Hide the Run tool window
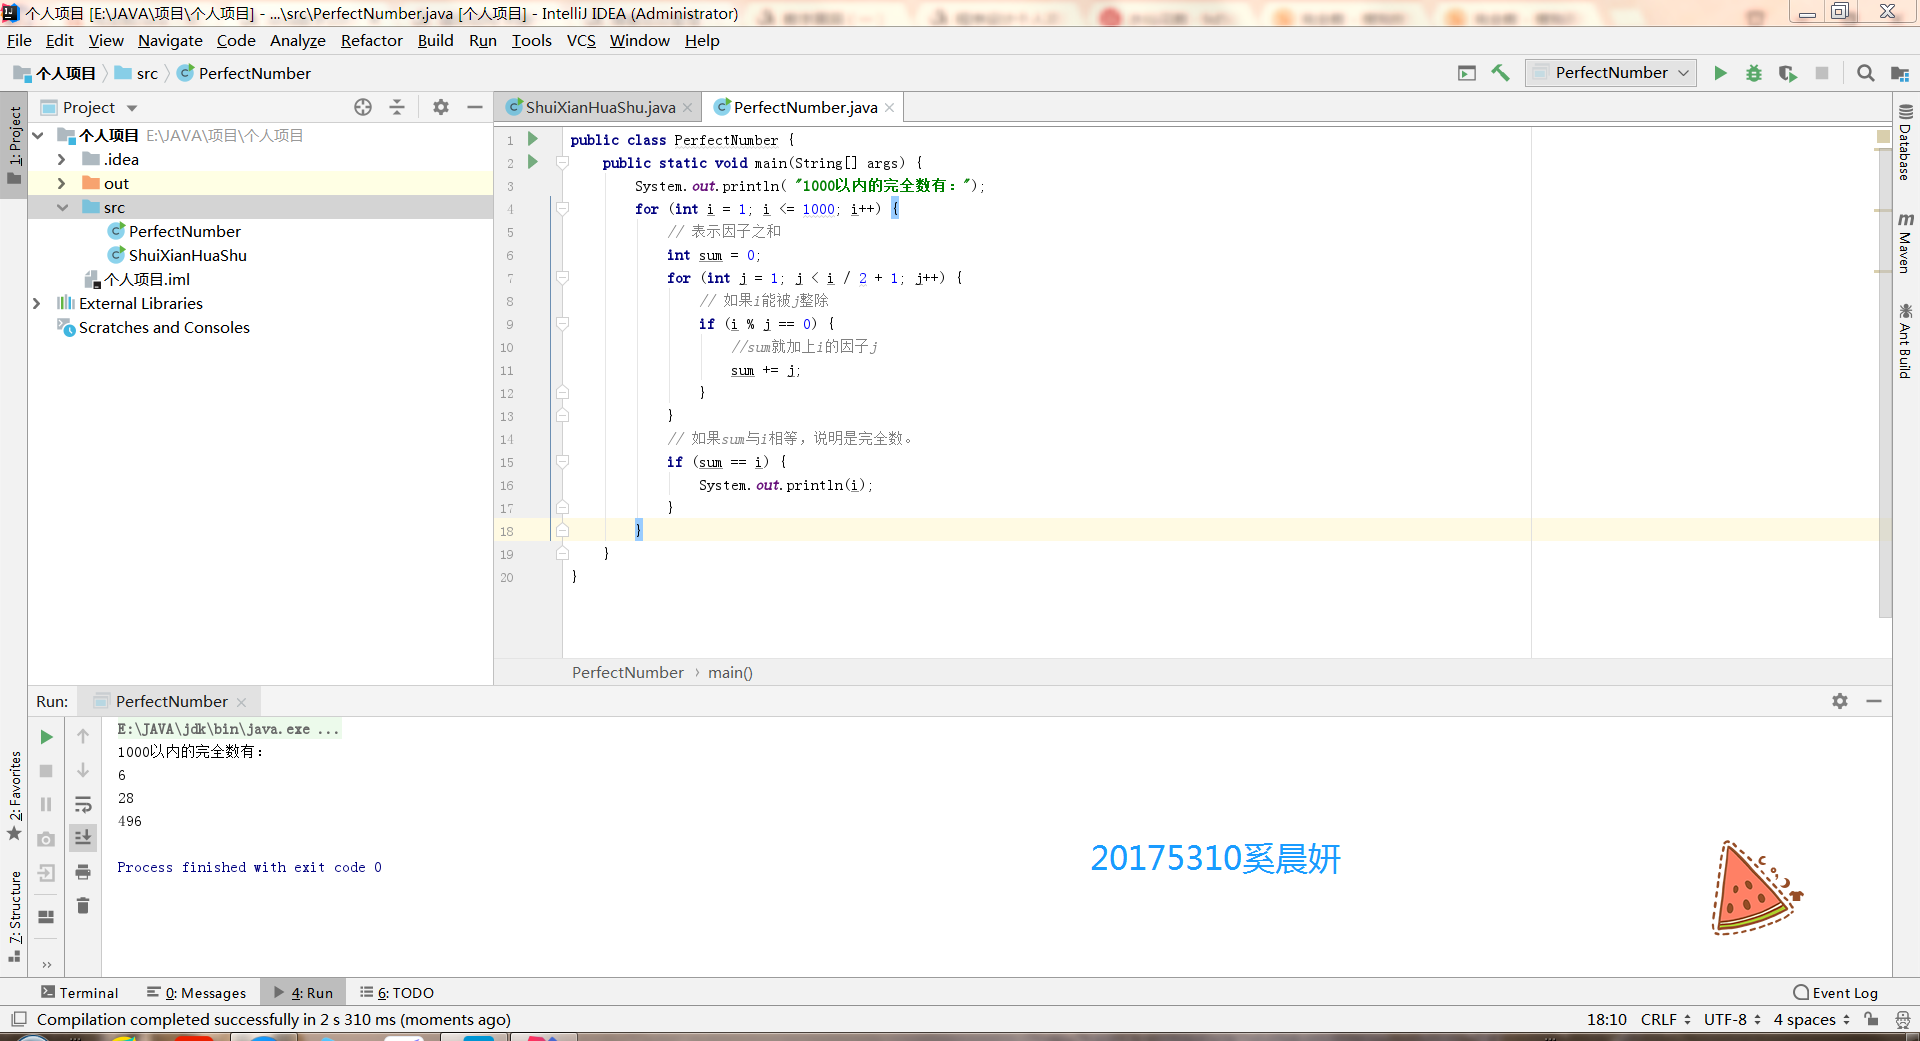Image resolution: width=1920 pixels, height=1041 pixels. pyautogui.click(x=1874, y=701)
